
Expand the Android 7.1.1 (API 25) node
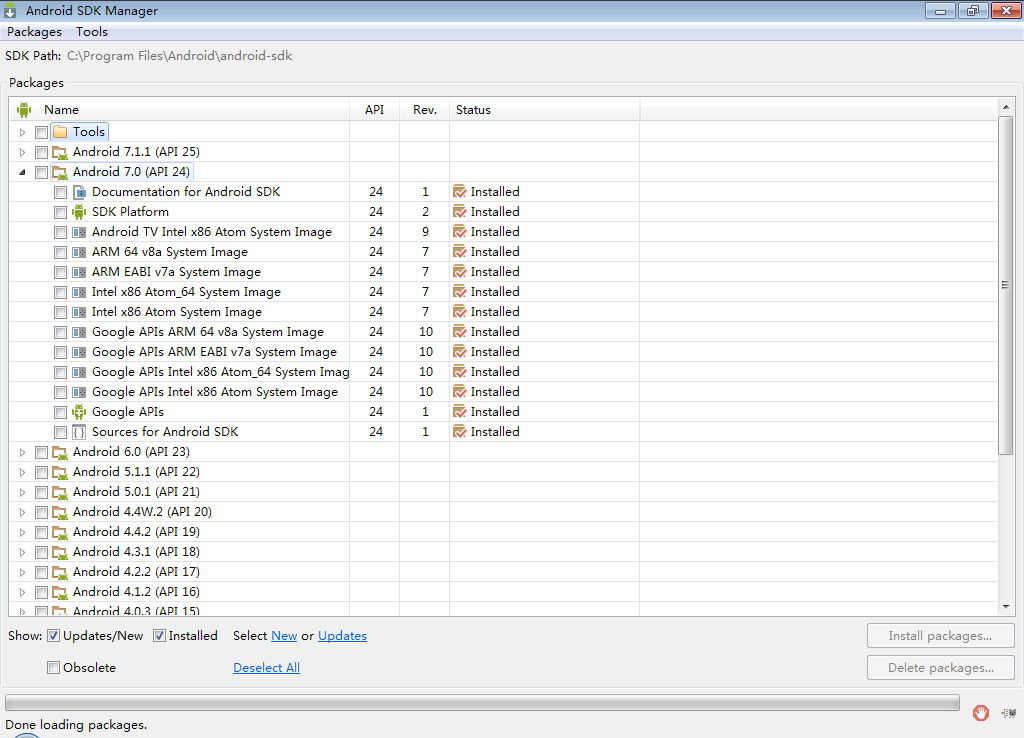tap(22, 152)
